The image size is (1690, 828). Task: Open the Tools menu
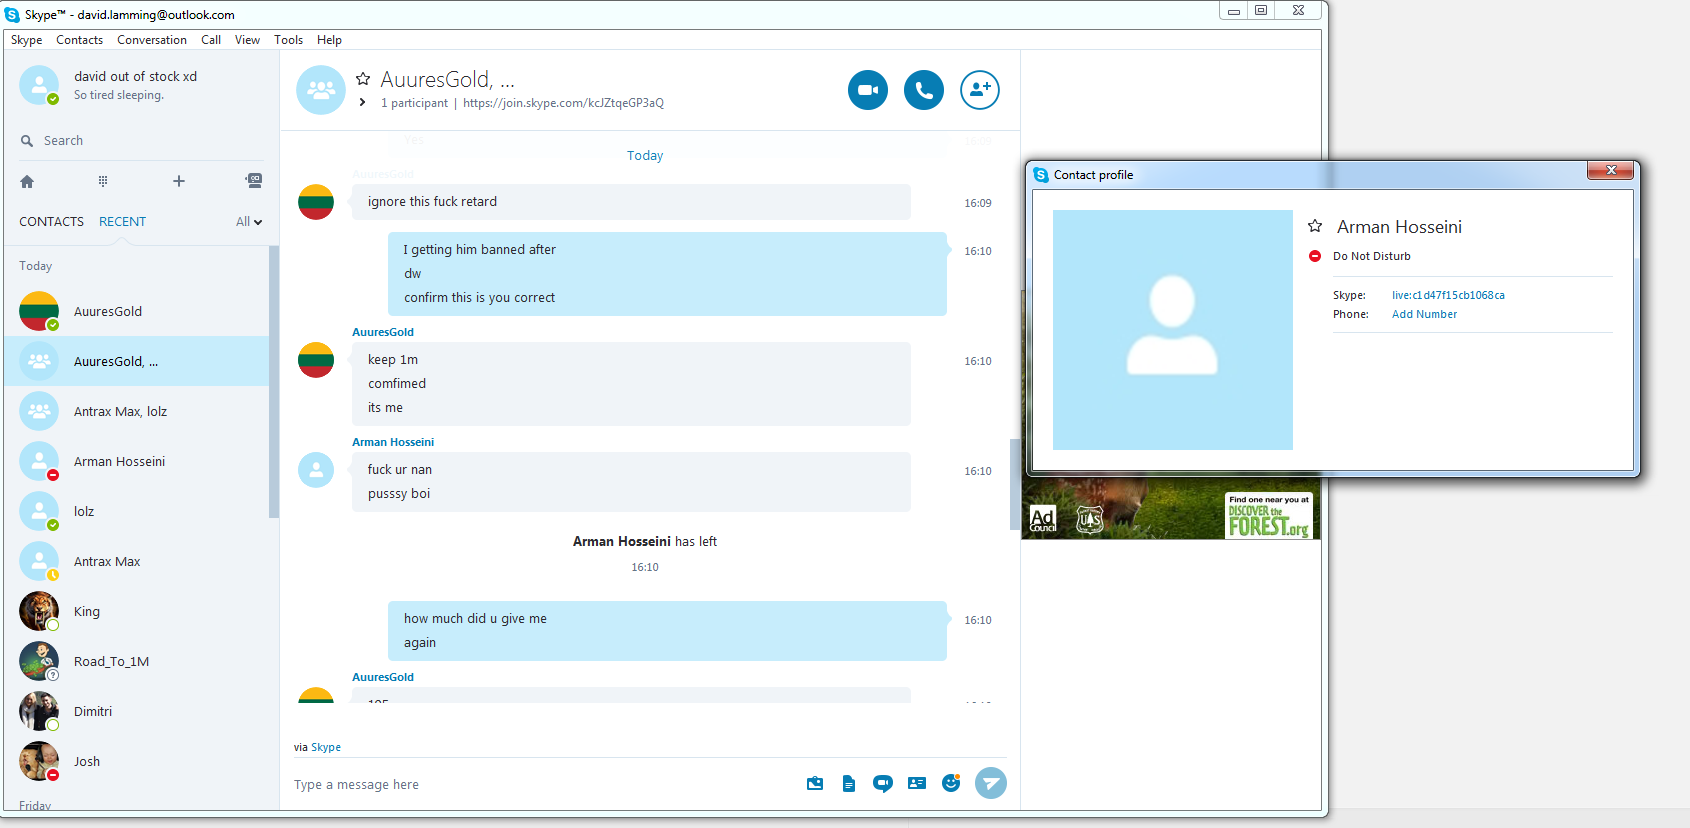[x=288, y=40]
